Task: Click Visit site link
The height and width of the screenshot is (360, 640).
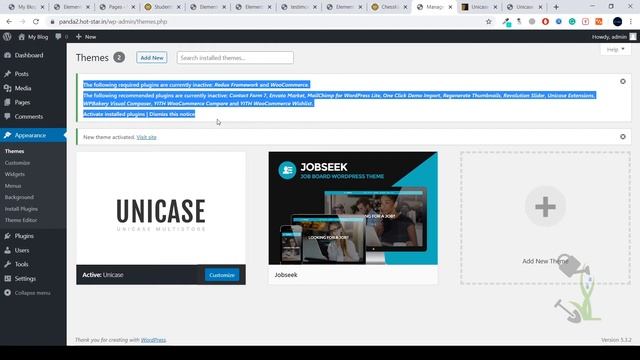Action: pyautogui.click(x=147, y=137)
